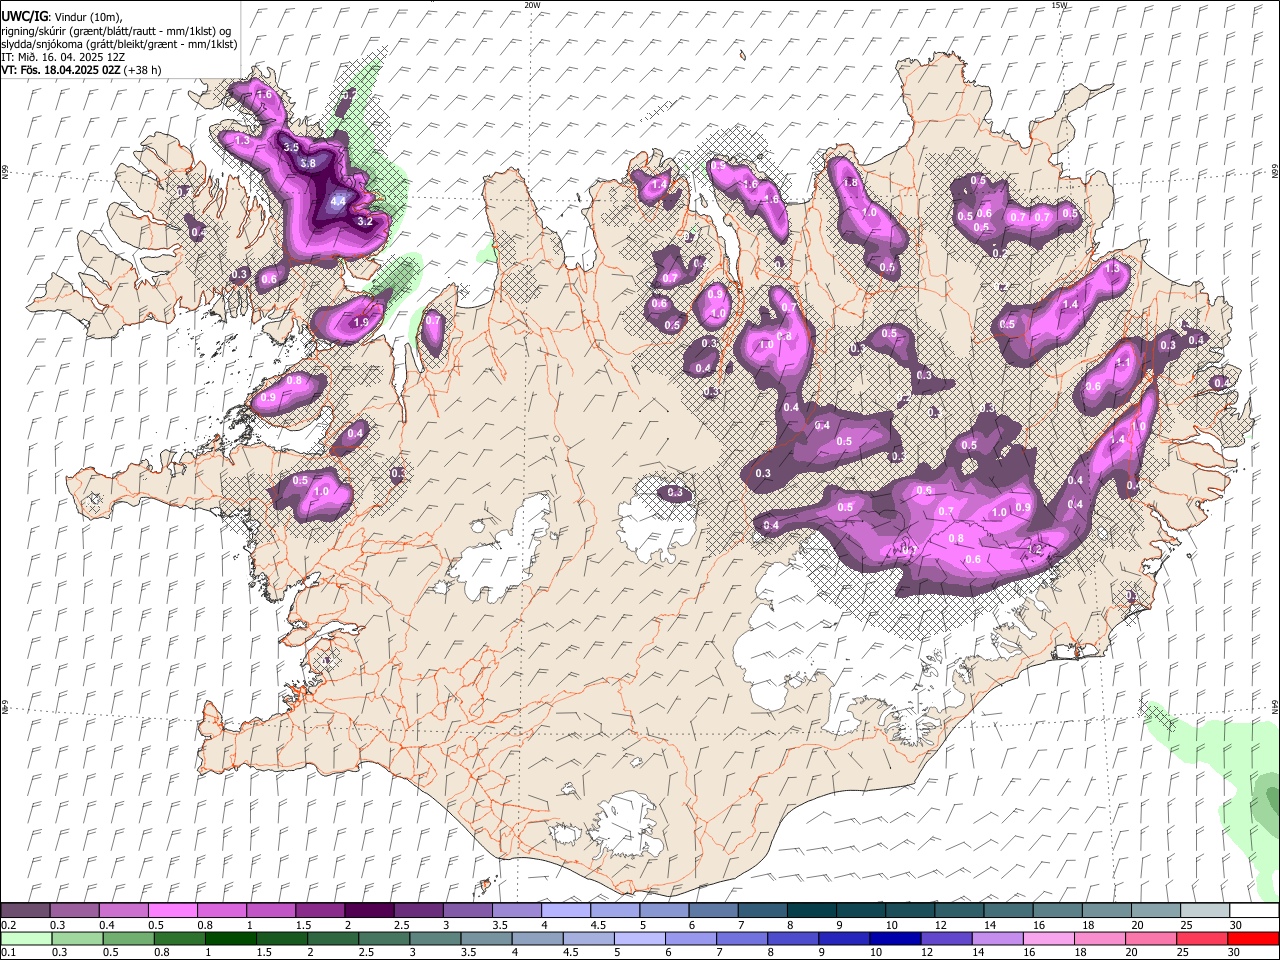
Task: Pick the light pink 16 swatch, lower legend row
Action: 1047,938
